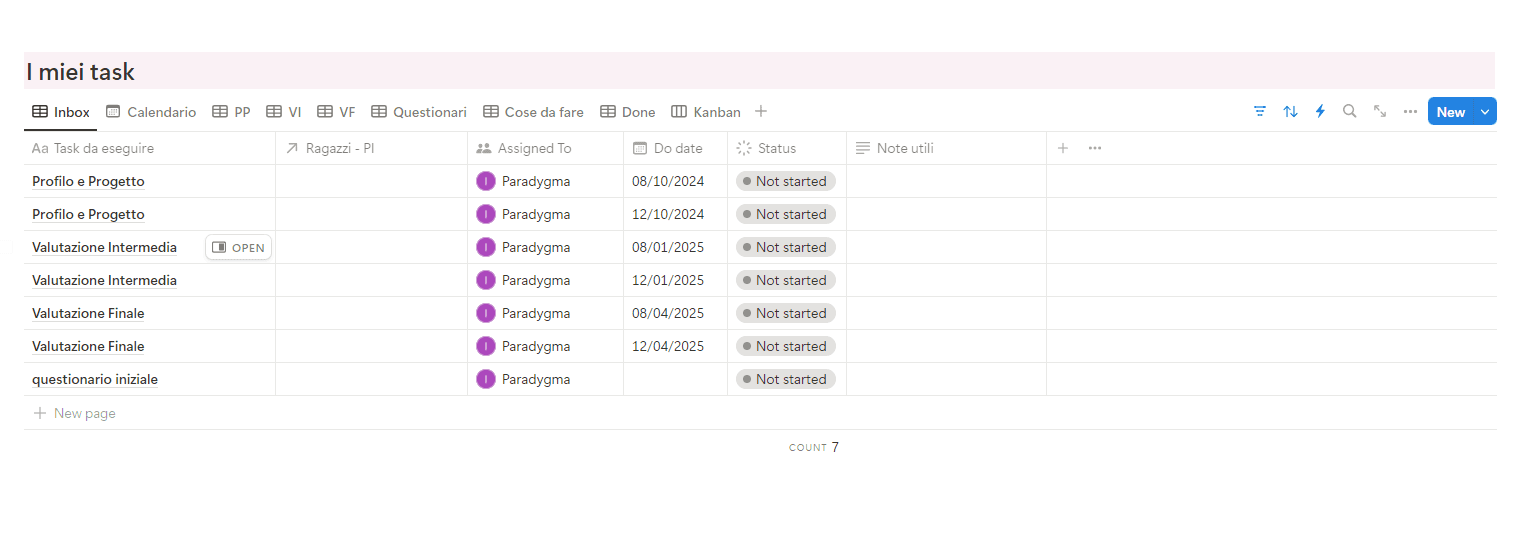This screenshot has height=554, width=1519.
Task: Click Ragazzi - PI cell in questionario iniziale row
Action: coord(372,379)
